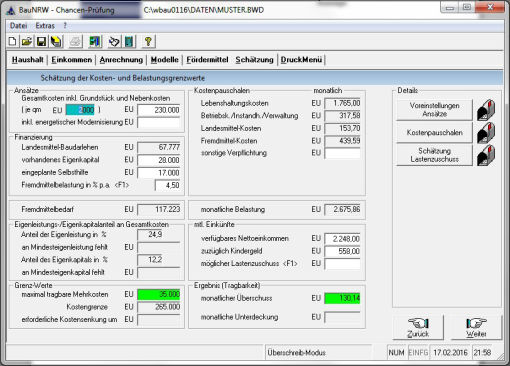Click the Fremdmittelbelastung percent field 4,50

(167, 185)
